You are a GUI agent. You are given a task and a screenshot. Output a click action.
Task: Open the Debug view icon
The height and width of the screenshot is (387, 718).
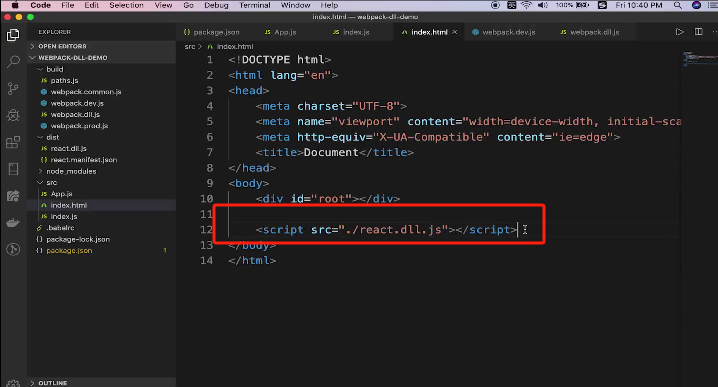13,115
